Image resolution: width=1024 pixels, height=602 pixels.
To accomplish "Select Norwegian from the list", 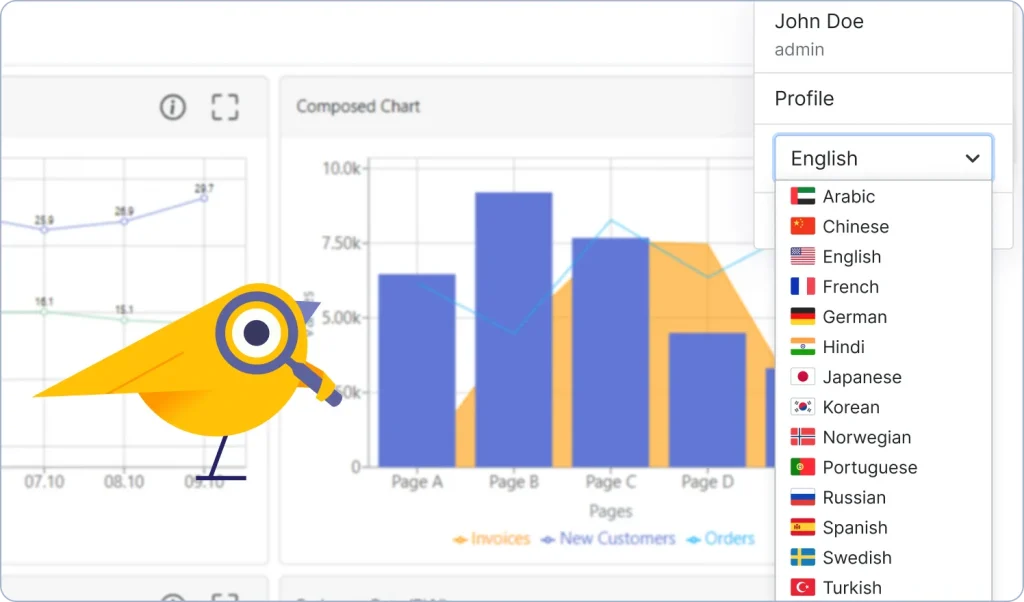I will click(x=883, y=437).
